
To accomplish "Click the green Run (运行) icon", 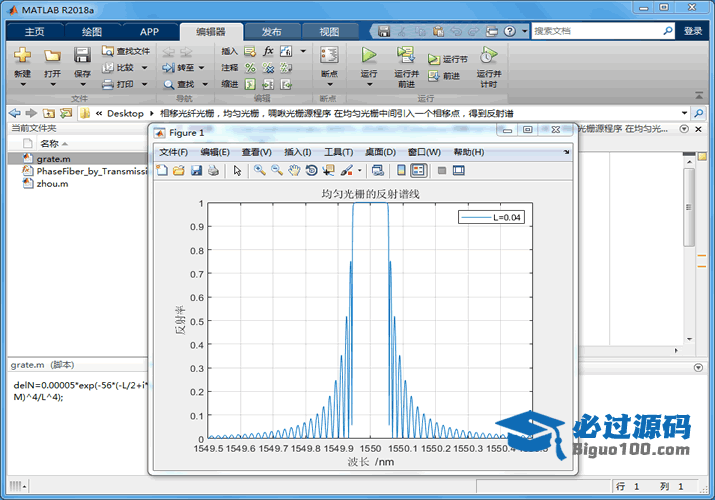I will 368,55.
